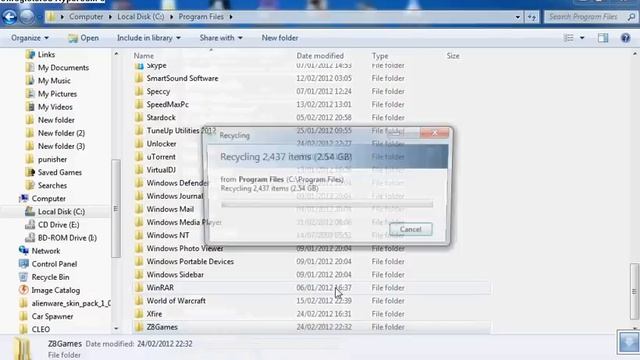640x360 pixels.
Task: Select the Z8Games folder name
Action: (x=162, y=327)
